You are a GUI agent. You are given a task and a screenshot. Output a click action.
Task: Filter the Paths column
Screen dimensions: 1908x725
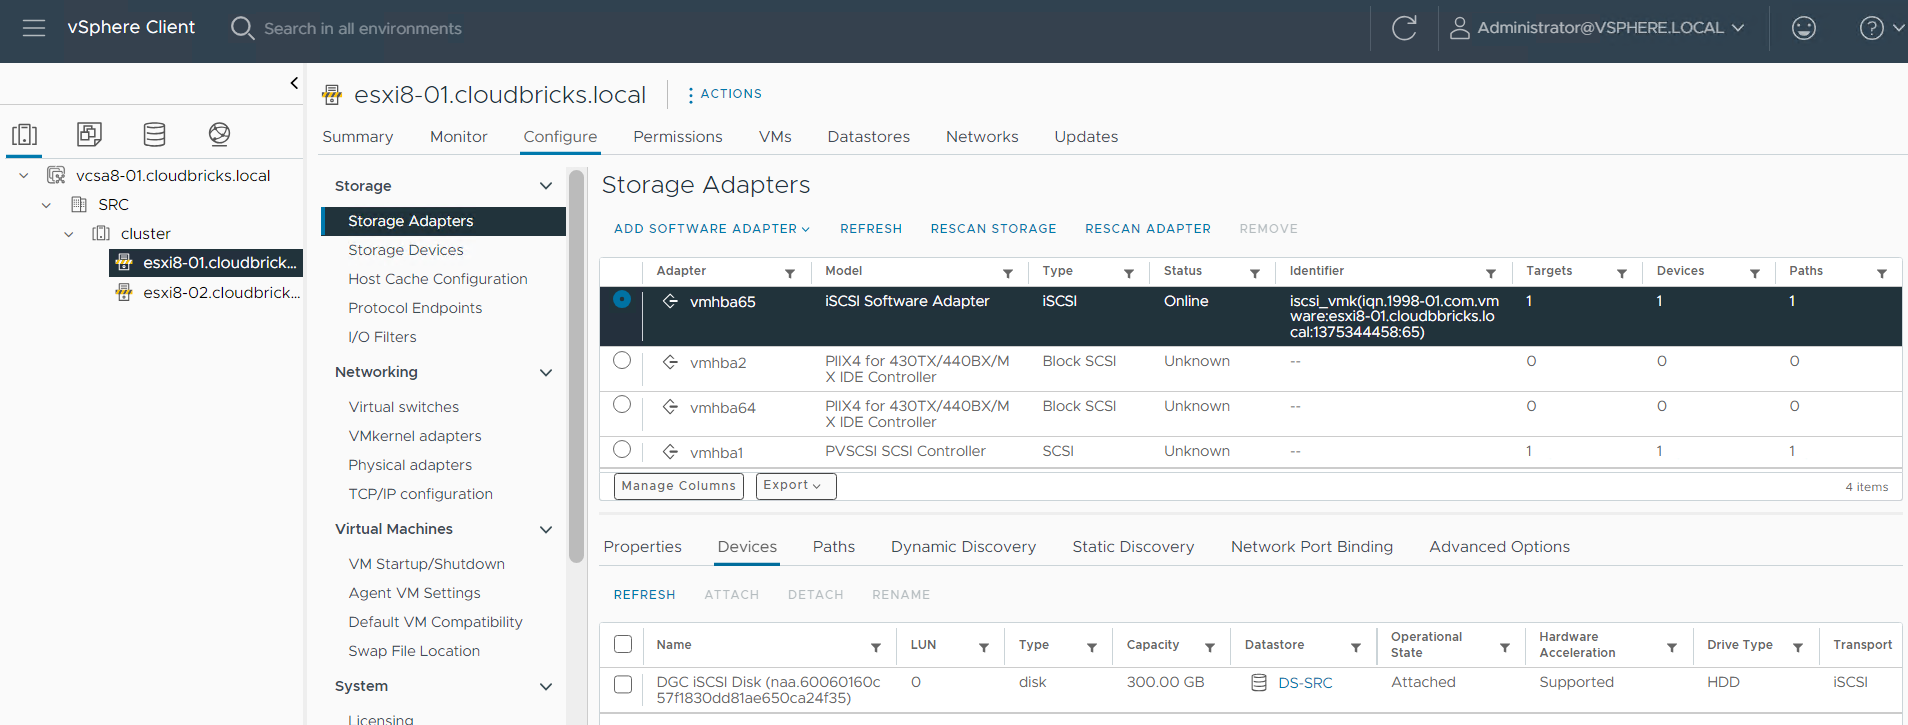coord(1882,273)
